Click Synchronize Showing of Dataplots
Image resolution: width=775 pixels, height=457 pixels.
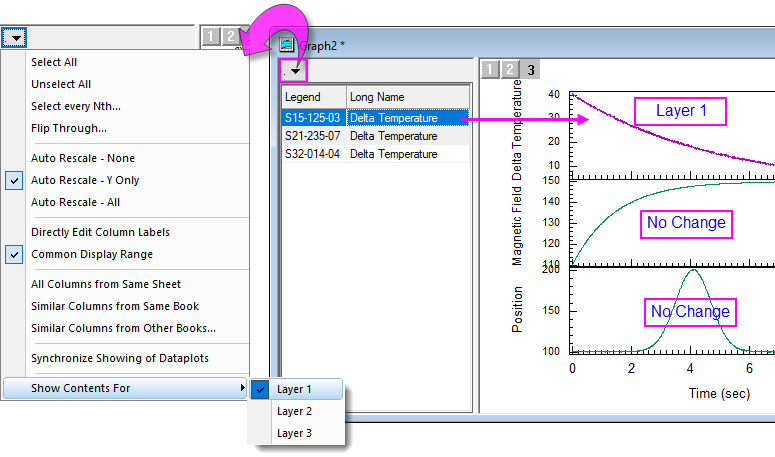112,358
